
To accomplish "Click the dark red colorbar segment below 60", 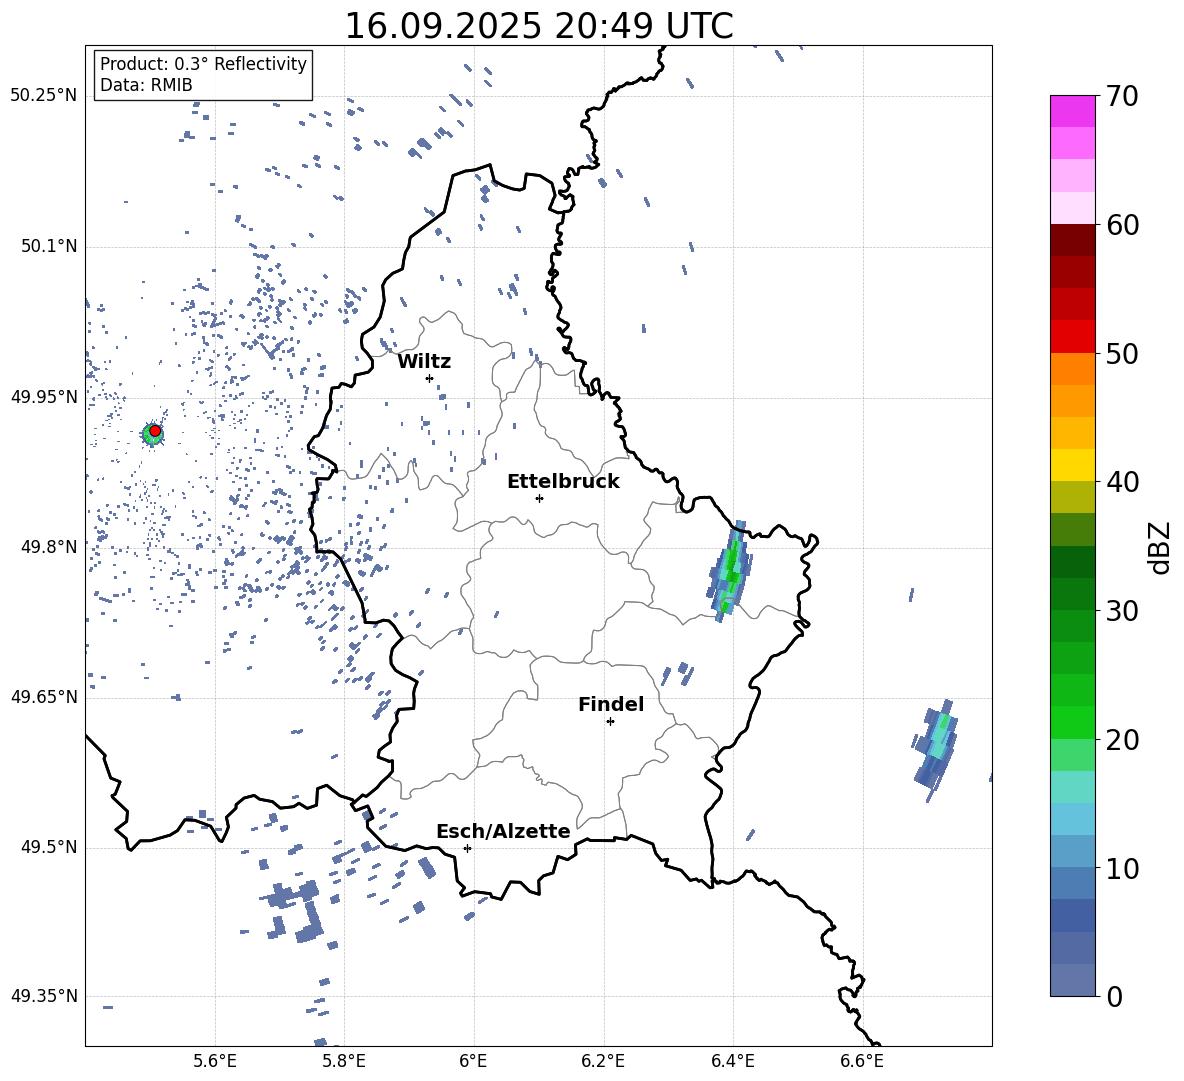I will [x=1072, y=240].
